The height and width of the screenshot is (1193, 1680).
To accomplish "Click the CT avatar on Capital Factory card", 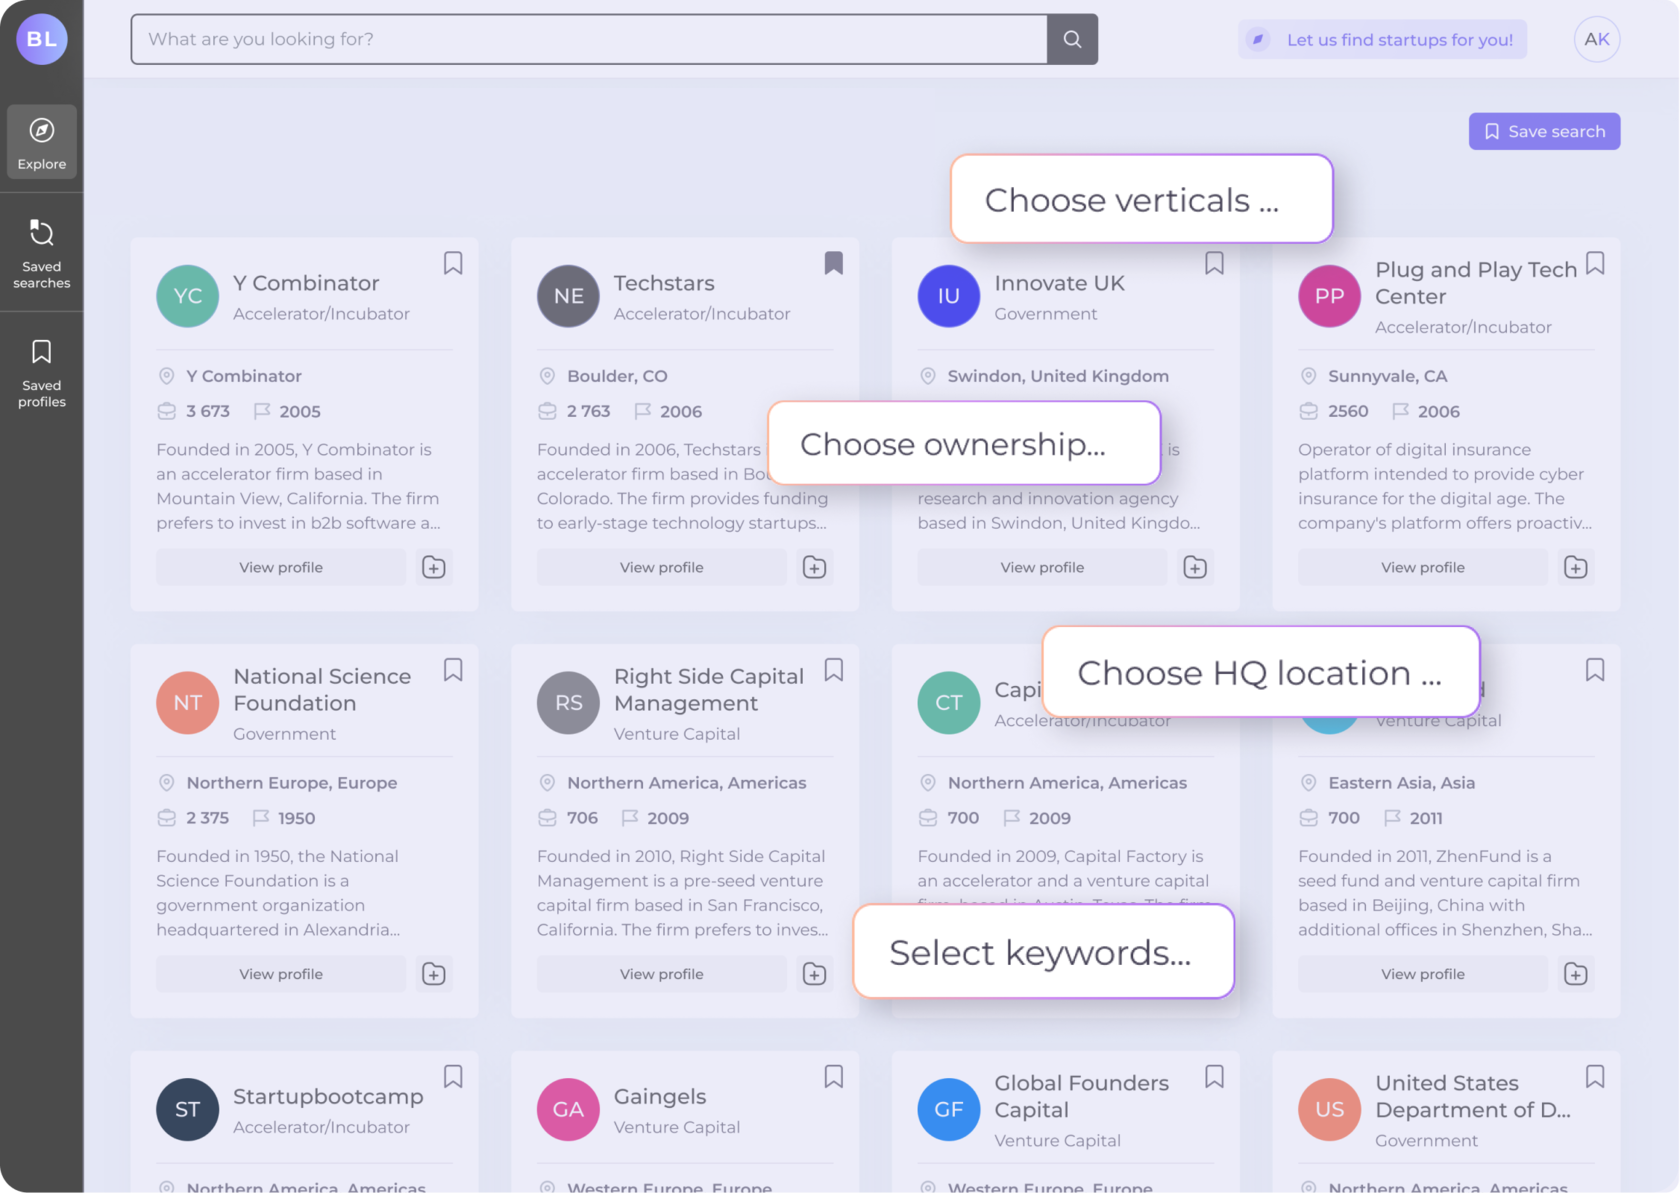I will [949, 703].
